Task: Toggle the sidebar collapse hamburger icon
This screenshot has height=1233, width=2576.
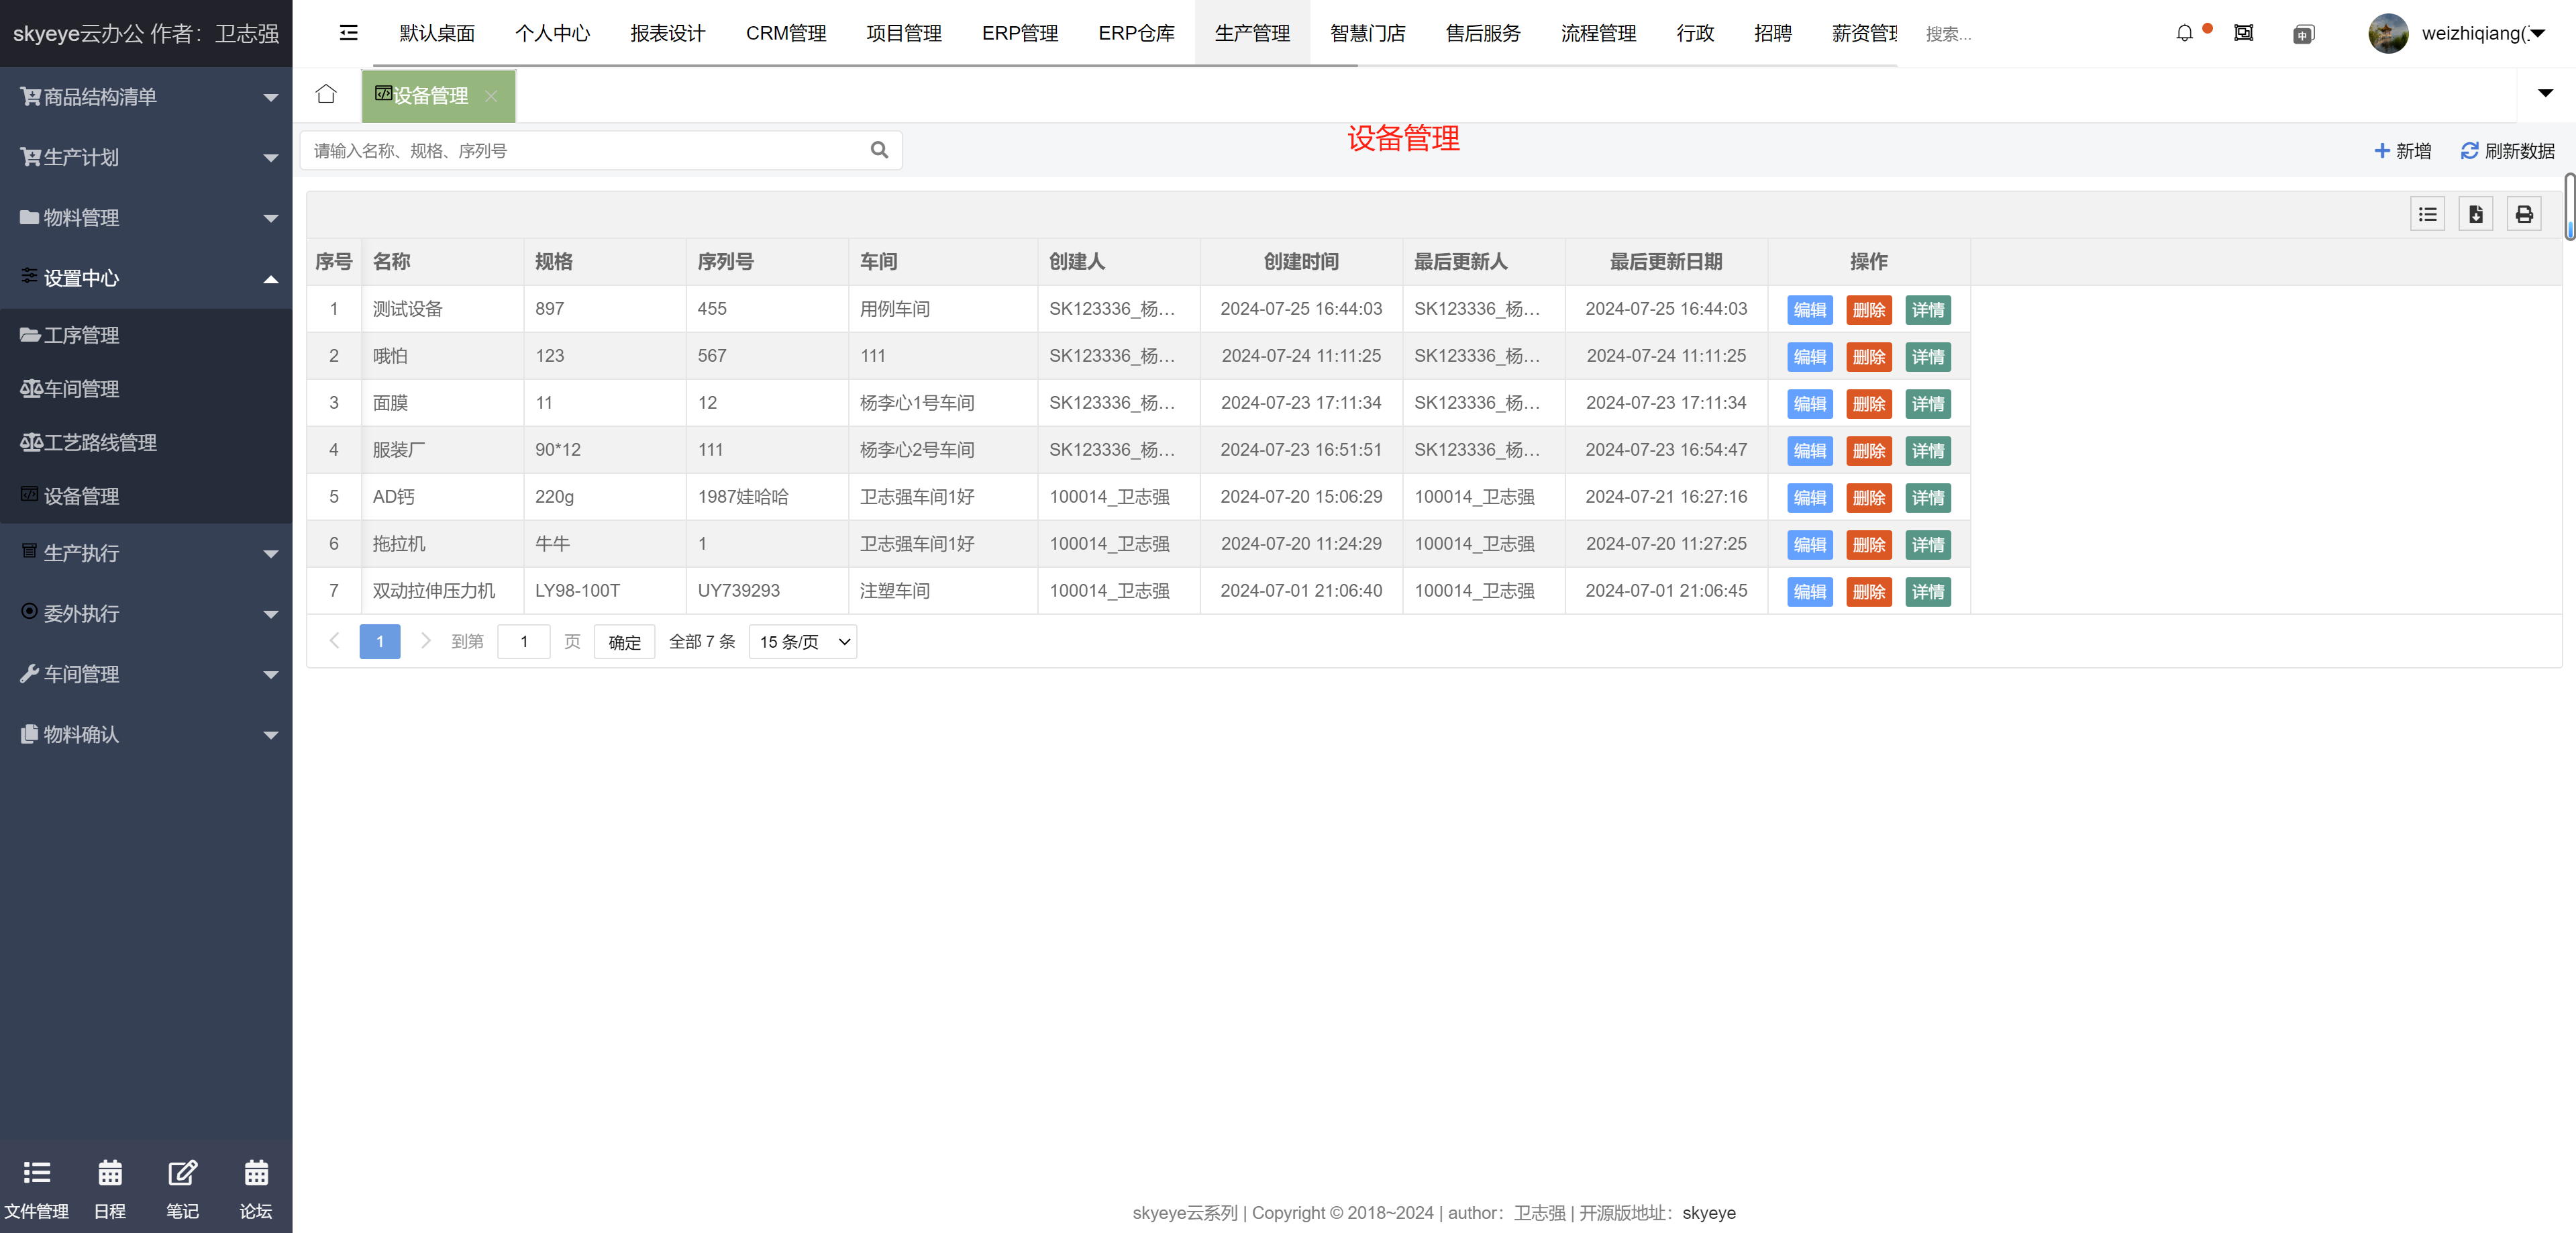Action: (348, 33)
